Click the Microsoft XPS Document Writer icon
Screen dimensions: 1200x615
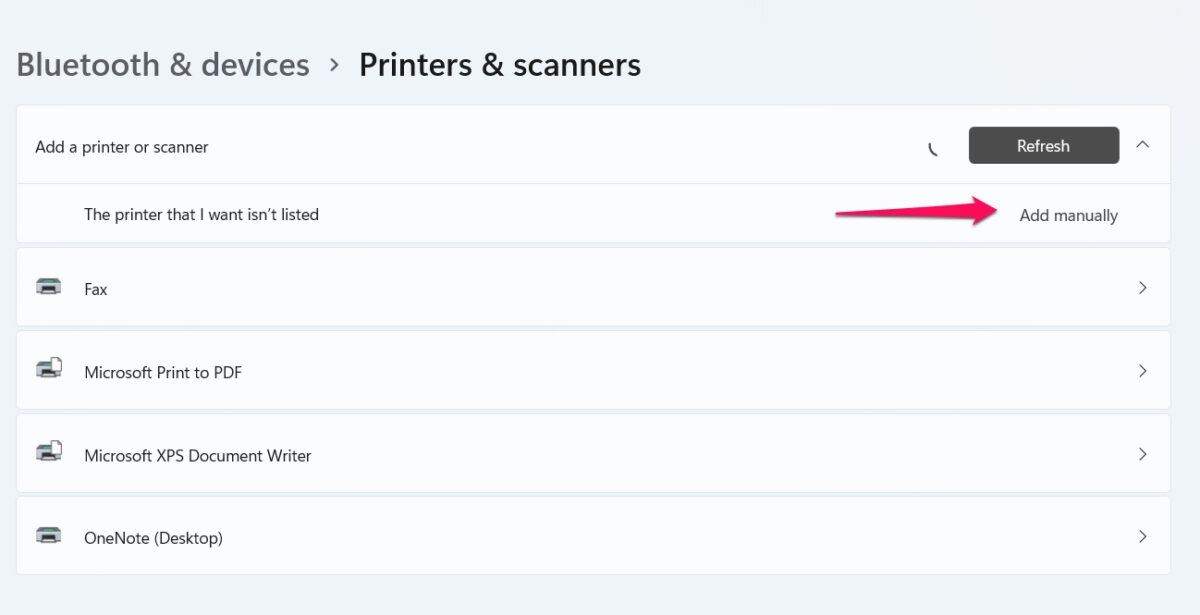pyautogui.click(x=49, y=452)
